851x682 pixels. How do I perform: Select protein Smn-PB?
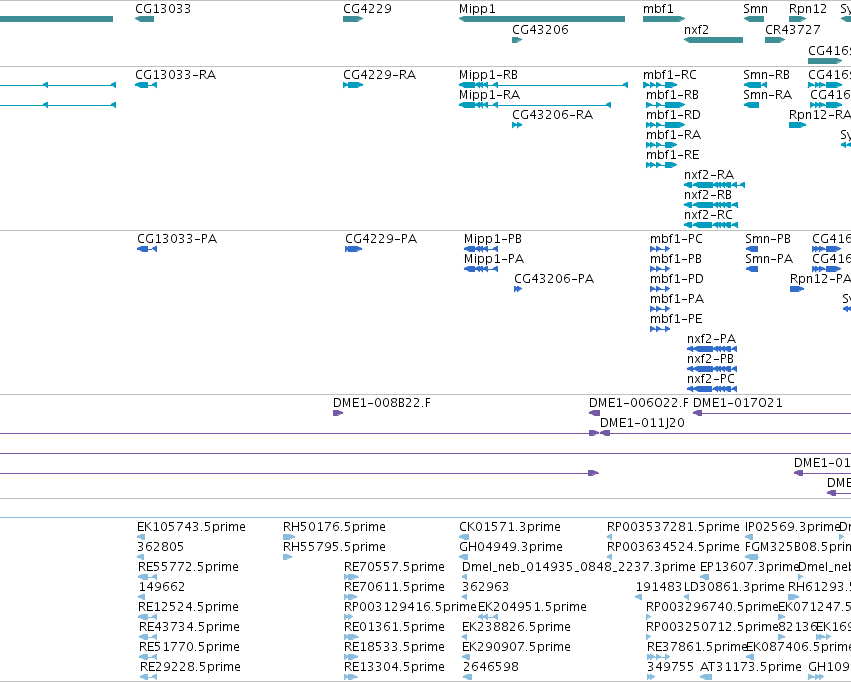click(752, 249)
